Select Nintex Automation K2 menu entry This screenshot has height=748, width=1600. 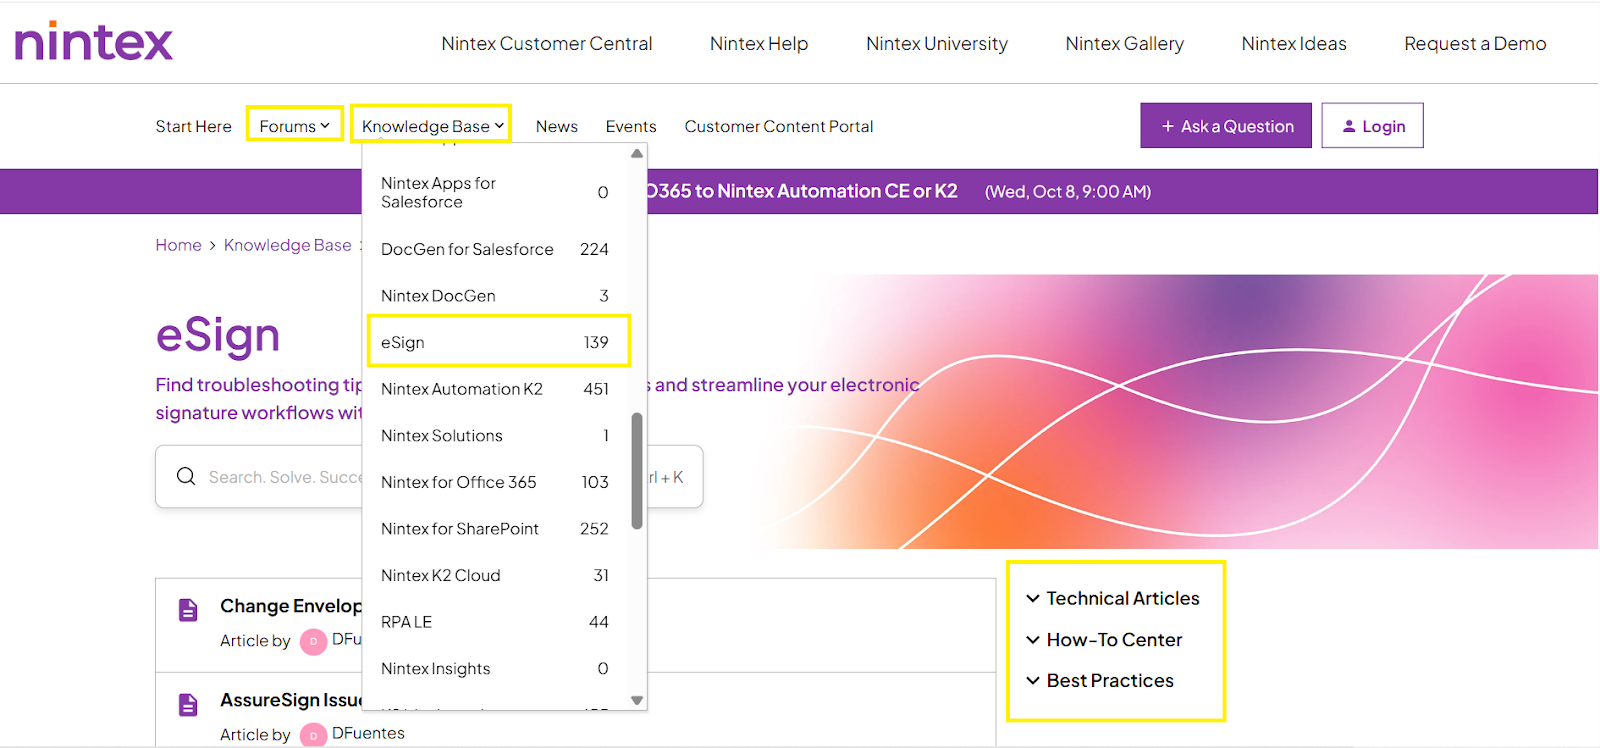[x=495, y=389]
